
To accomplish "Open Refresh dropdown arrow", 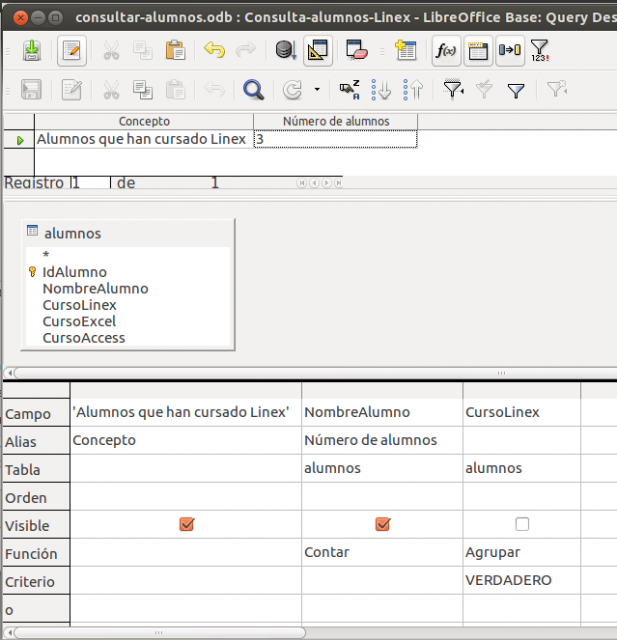I will coord(317,89).
